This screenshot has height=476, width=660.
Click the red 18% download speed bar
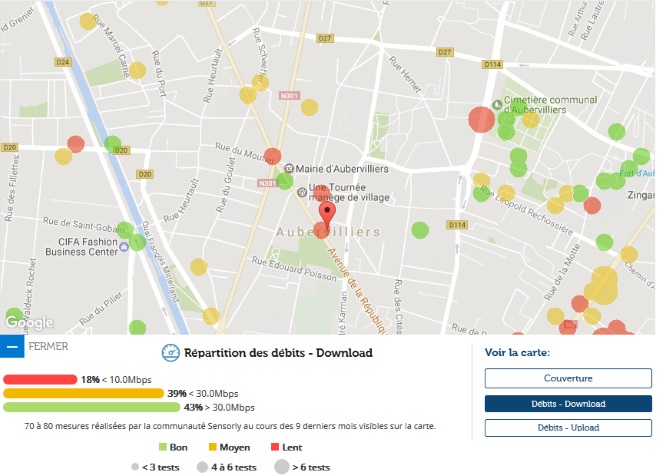(40, 380)
